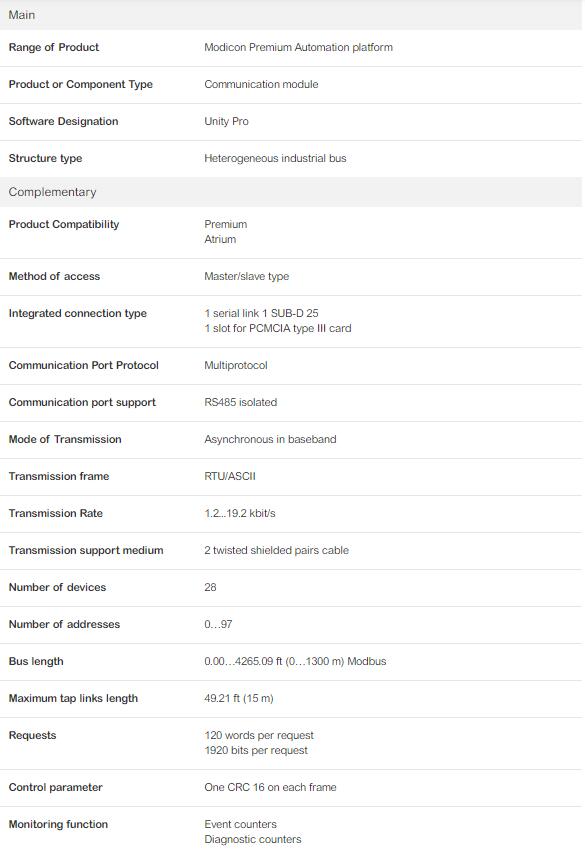Select the Range of Product label

[x=54, y=48]
